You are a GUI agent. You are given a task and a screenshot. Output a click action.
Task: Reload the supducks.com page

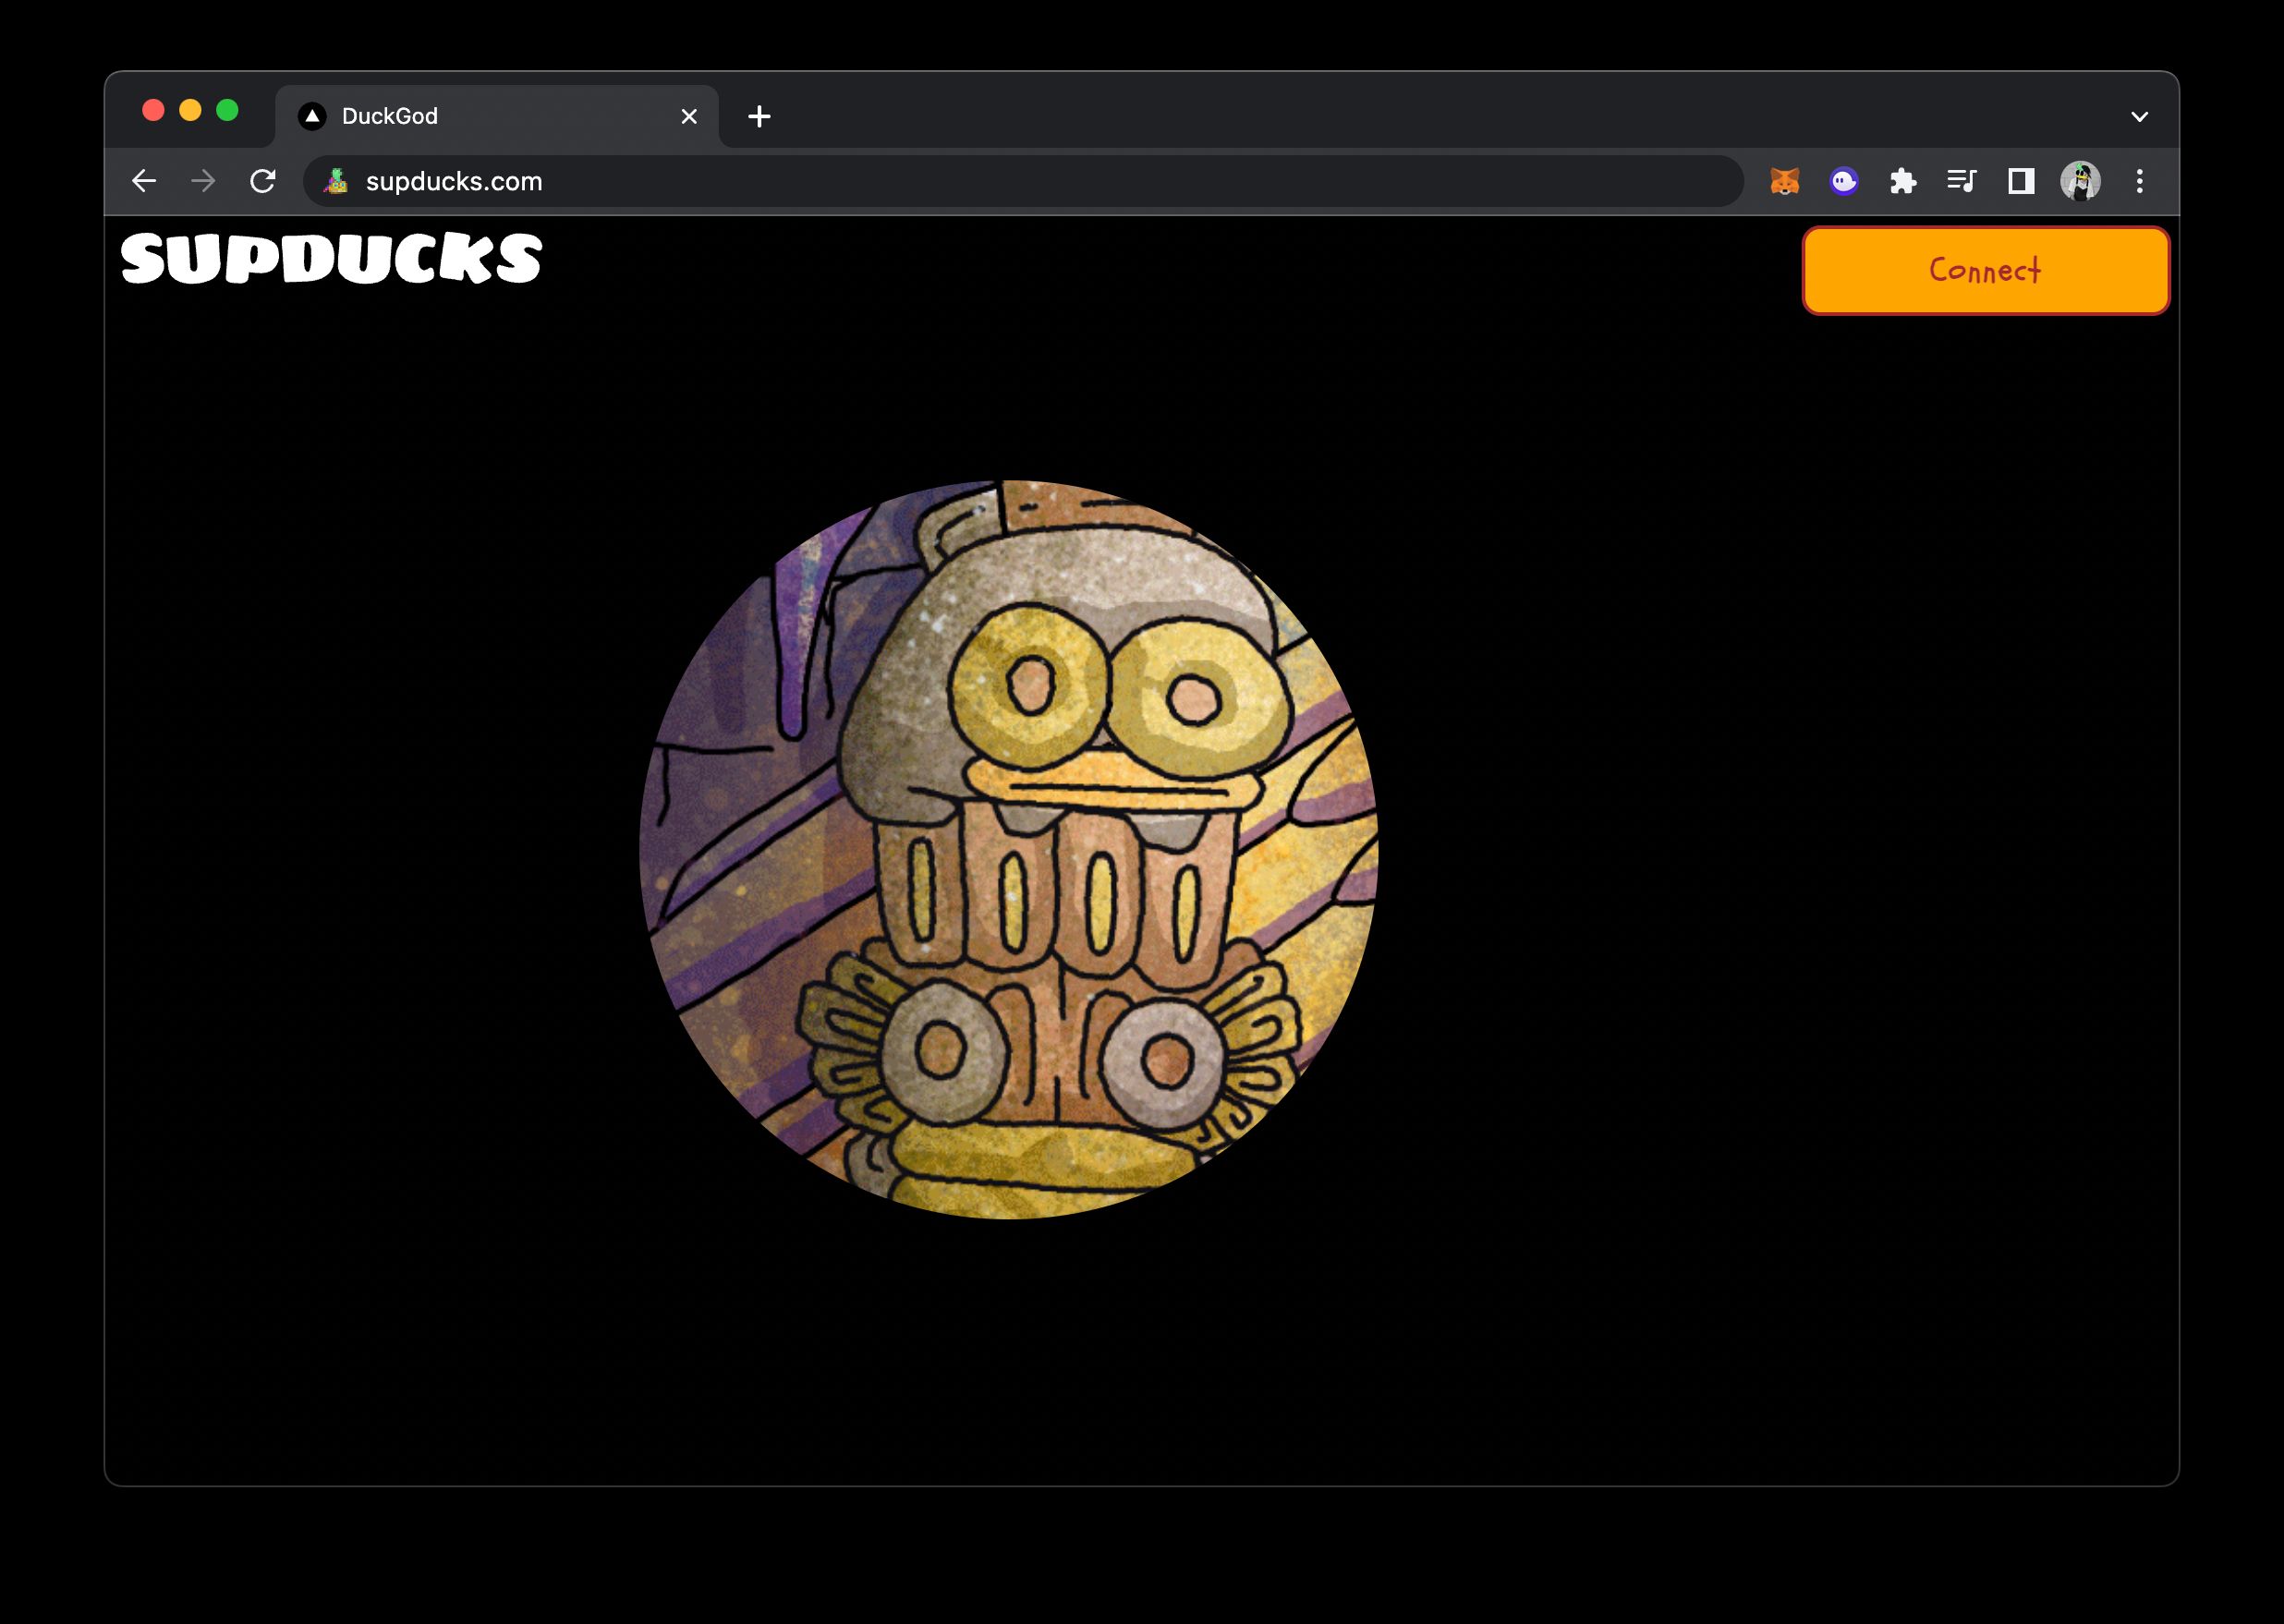[263, 181]
